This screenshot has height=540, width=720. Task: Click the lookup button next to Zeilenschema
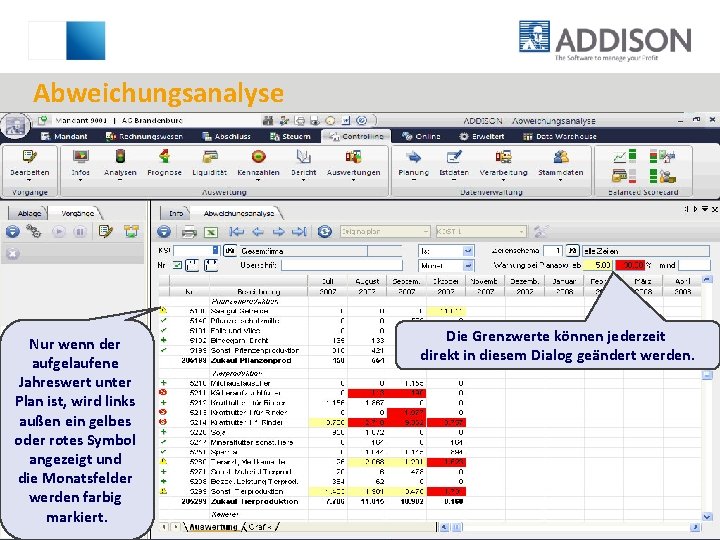[572, 251]
